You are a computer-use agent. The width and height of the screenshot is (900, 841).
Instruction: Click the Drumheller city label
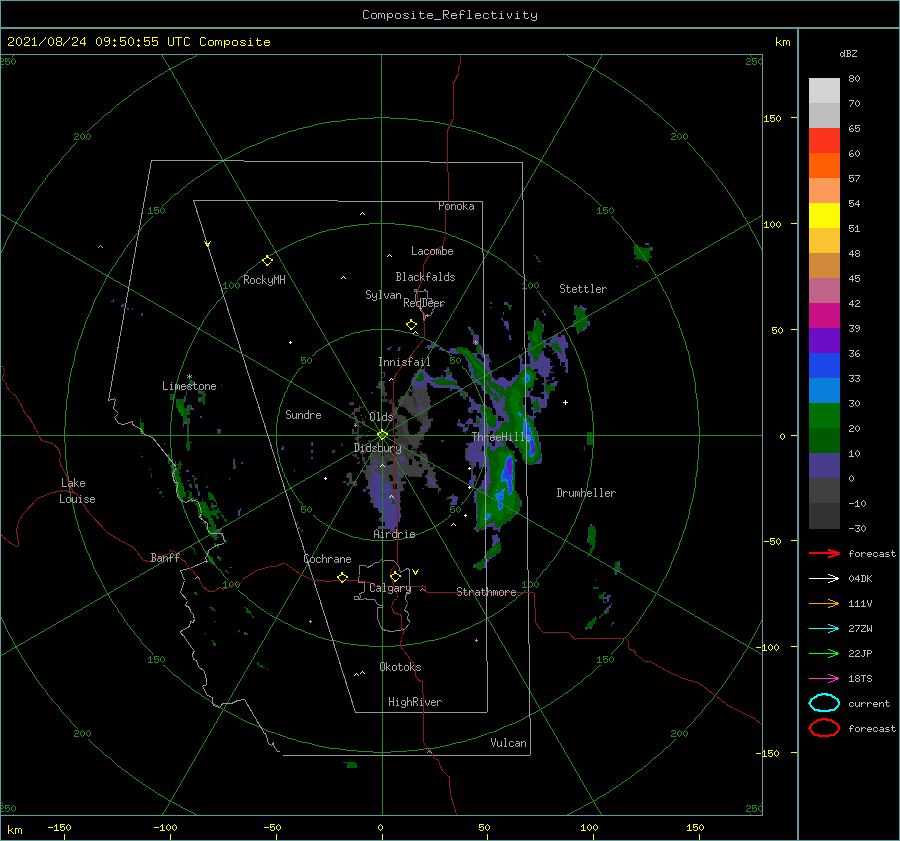click(586, 493)
